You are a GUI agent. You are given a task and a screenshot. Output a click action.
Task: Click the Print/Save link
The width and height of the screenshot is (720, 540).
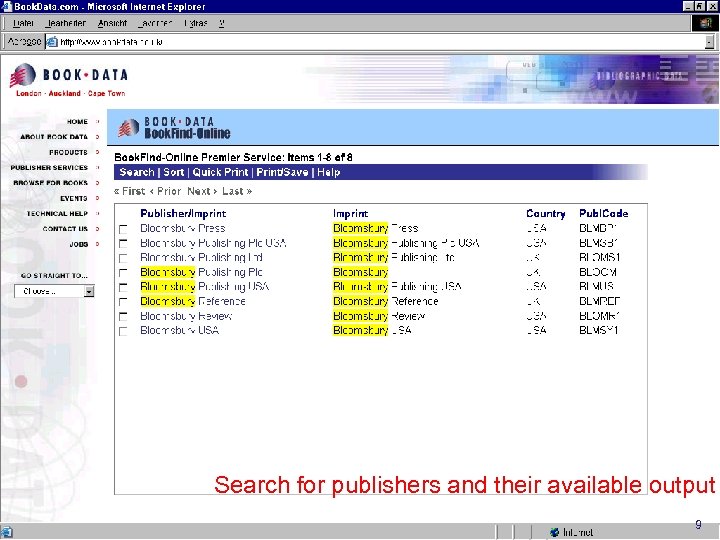pyautogui.click(x=282, y=172)
